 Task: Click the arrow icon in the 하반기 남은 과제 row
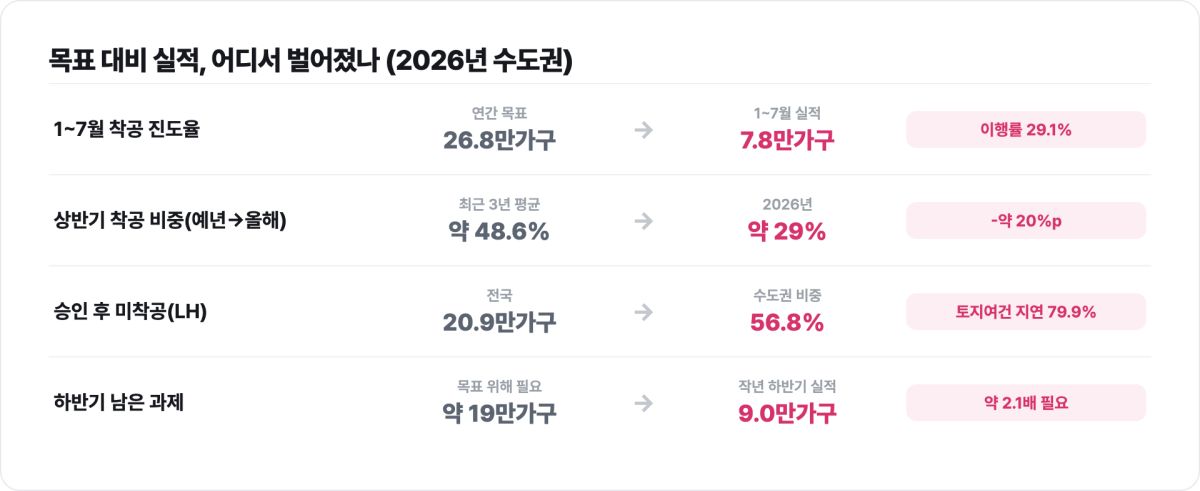tap(643, 403)
